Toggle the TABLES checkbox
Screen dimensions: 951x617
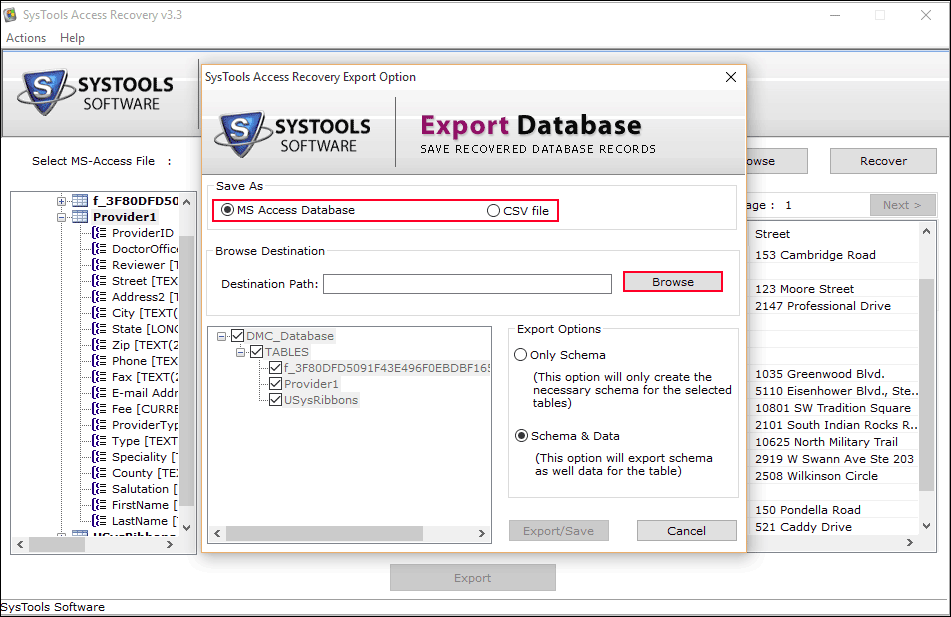coord(257,352)
